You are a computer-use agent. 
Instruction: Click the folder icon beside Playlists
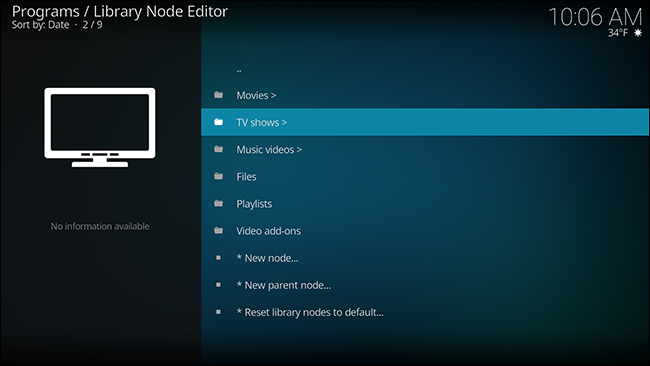pyautogui.click(x=218, y=204)
